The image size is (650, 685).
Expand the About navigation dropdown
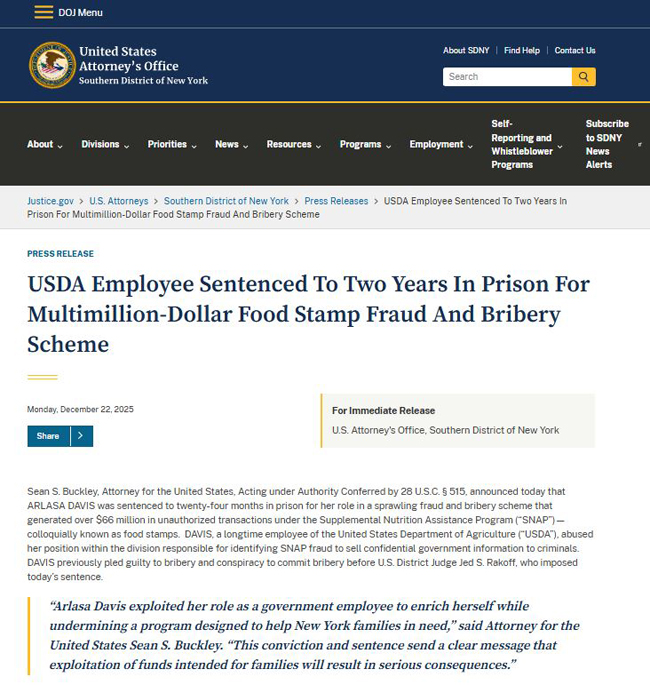[x=44, y=144]
